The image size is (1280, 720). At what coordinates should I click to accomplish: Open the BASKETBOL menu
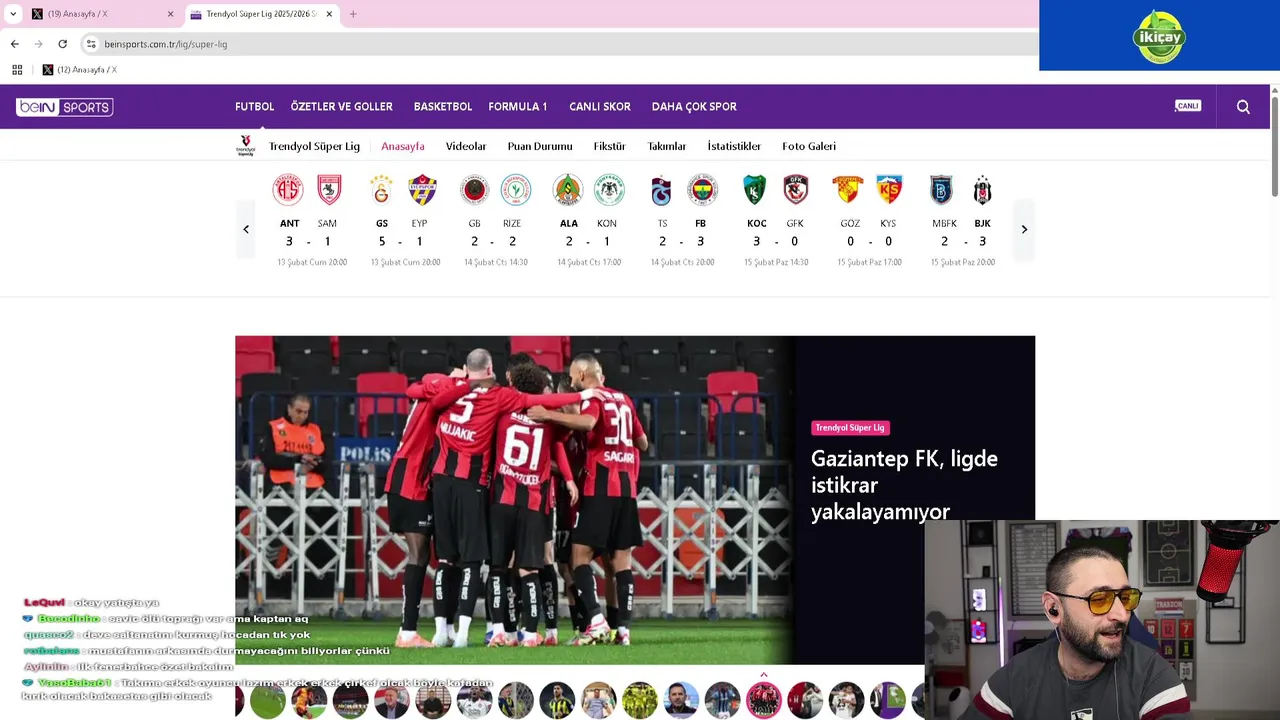point(443,107)
